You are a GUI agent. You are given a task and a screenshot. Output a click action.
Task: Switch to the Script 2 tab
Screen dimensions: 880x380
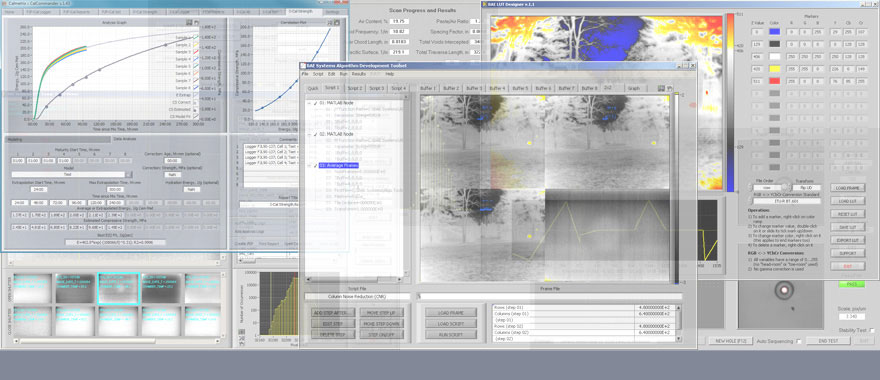(355, 88)
